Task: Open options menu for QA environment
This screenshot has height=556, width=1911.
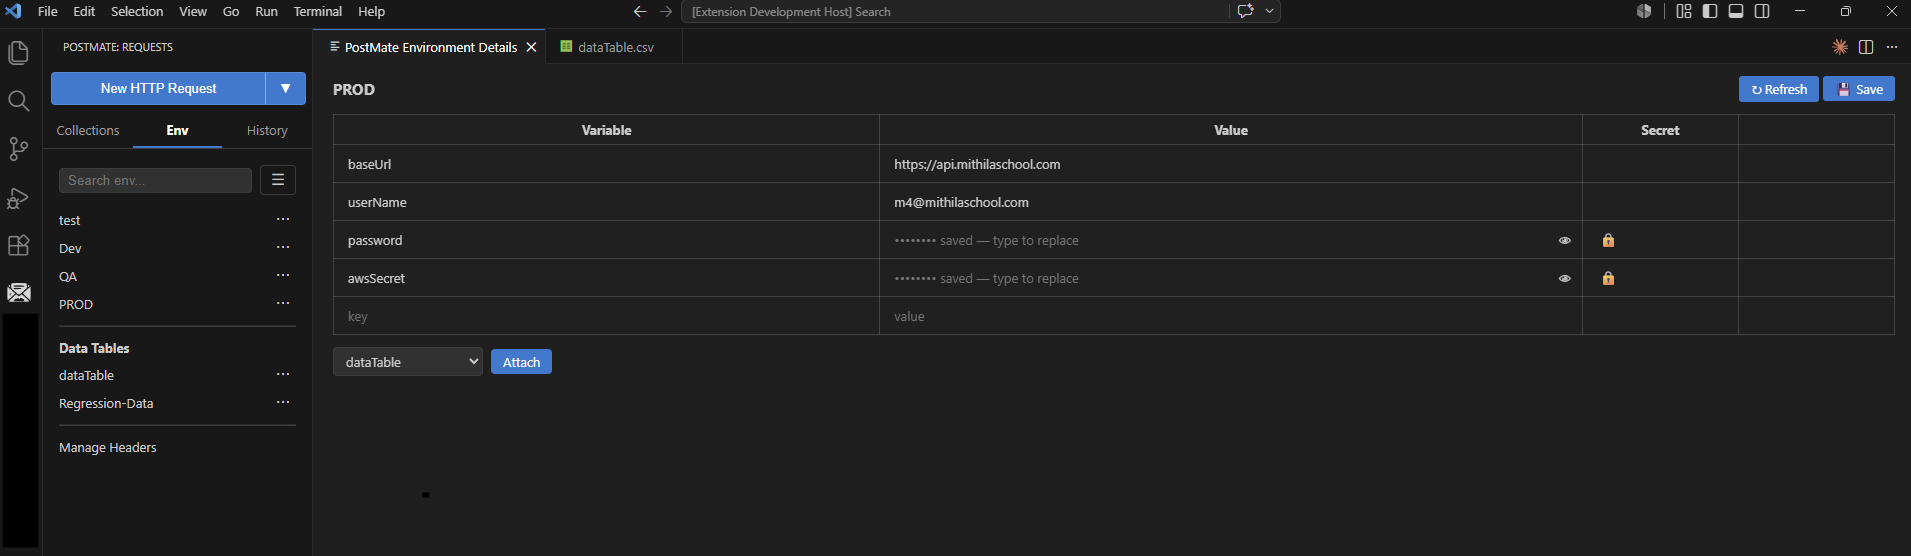Action: 283,275
